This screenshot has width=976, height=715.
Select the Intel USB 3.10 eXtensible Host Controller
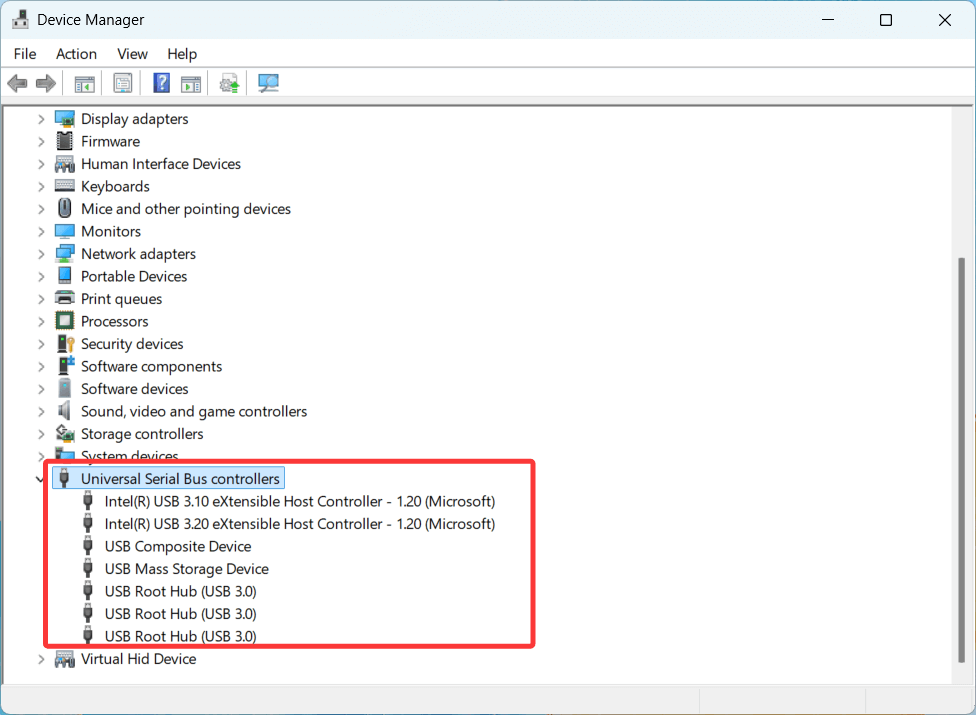click(300, 501)
